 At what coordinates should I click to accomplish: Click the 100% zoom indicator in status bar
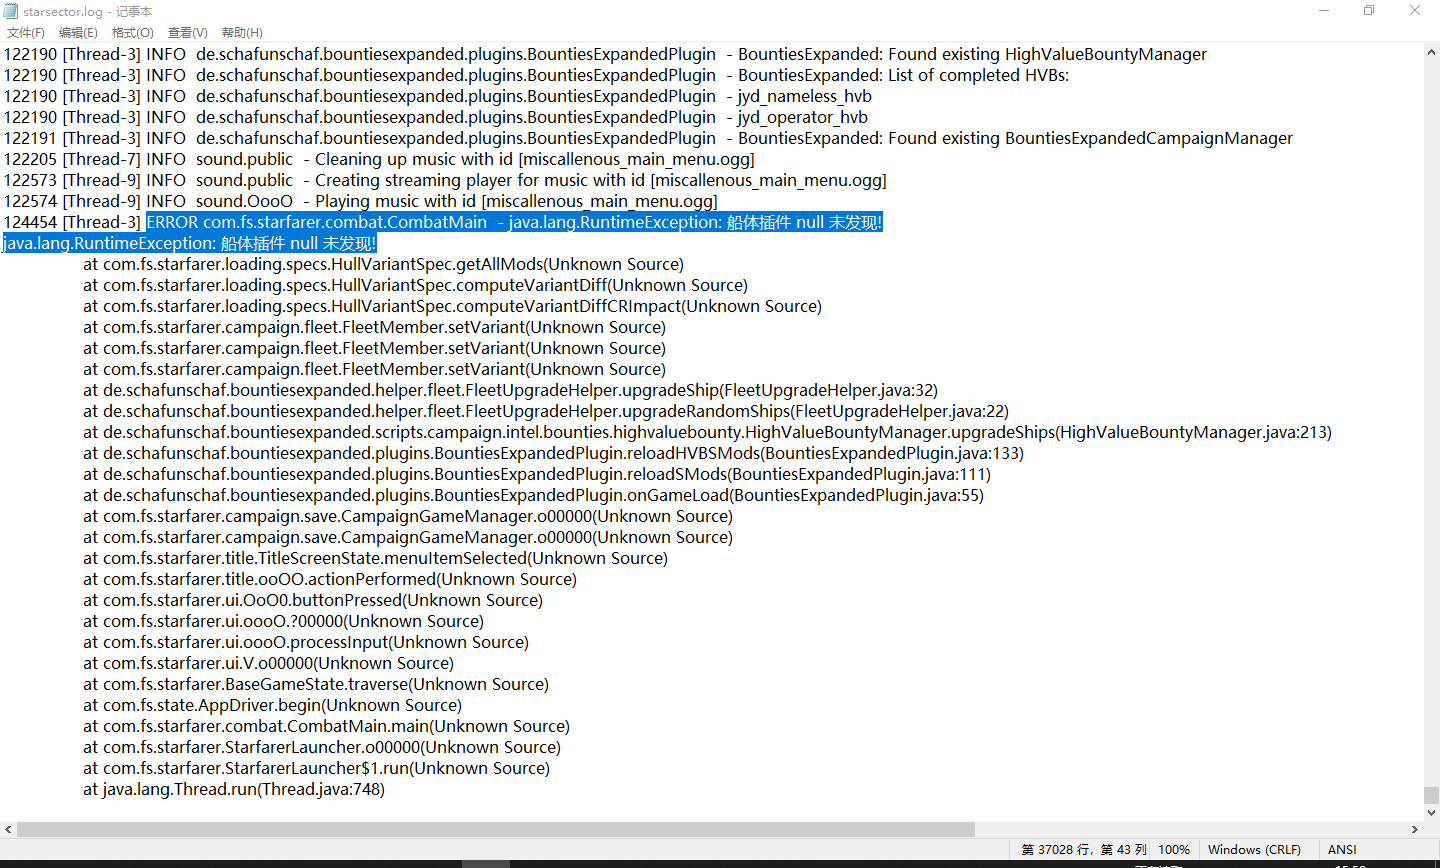(1174, 850)
